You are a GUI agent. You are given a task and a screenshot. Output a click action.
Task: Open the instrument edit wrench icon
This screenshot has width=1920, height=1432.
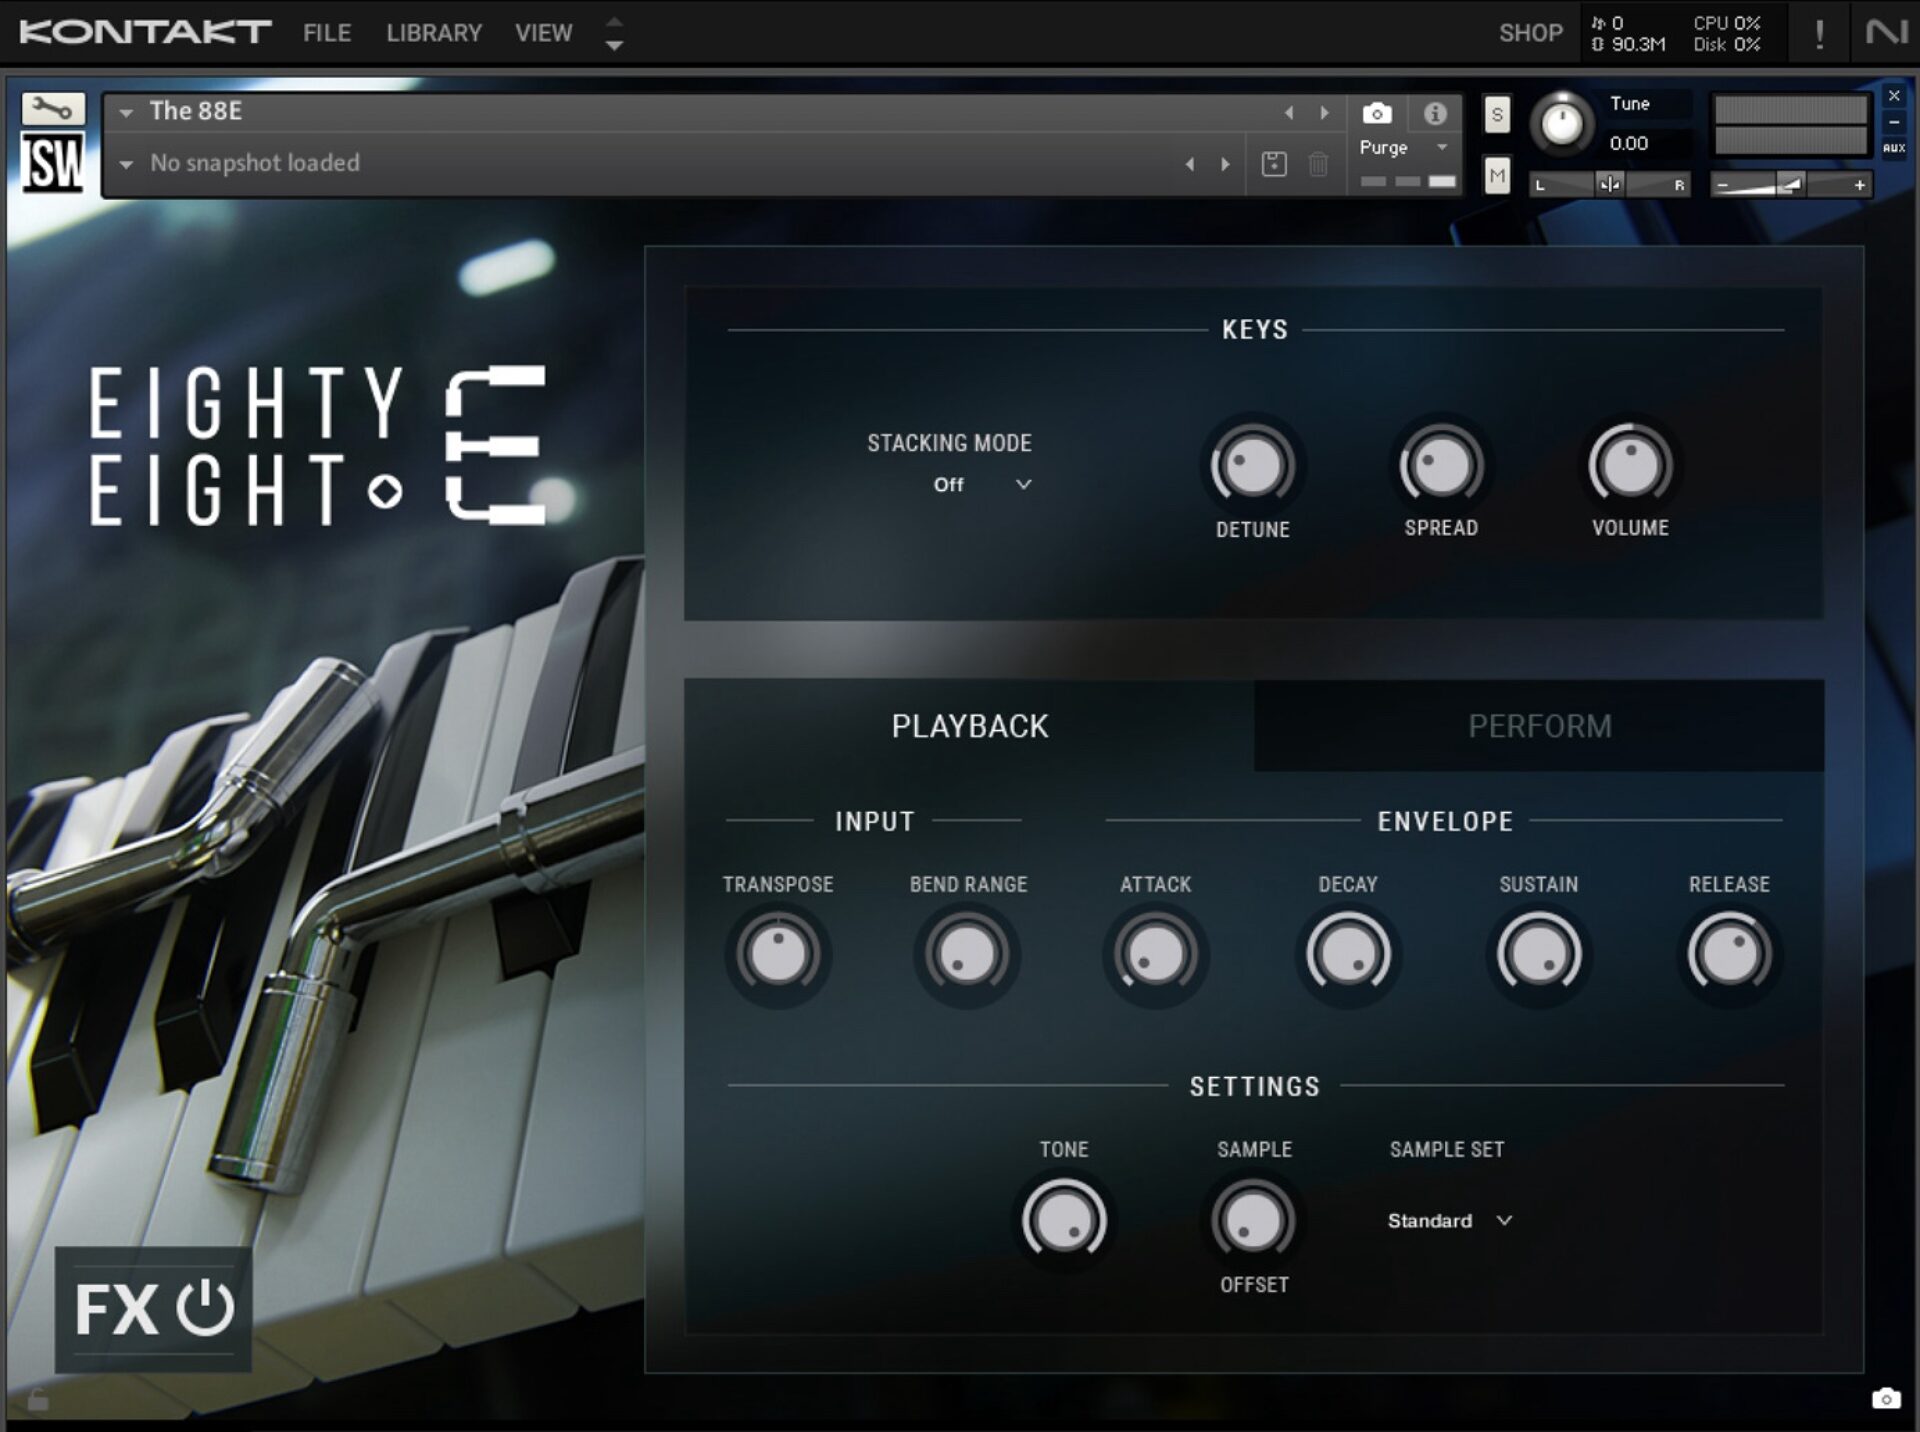click(x=54, y=108)
